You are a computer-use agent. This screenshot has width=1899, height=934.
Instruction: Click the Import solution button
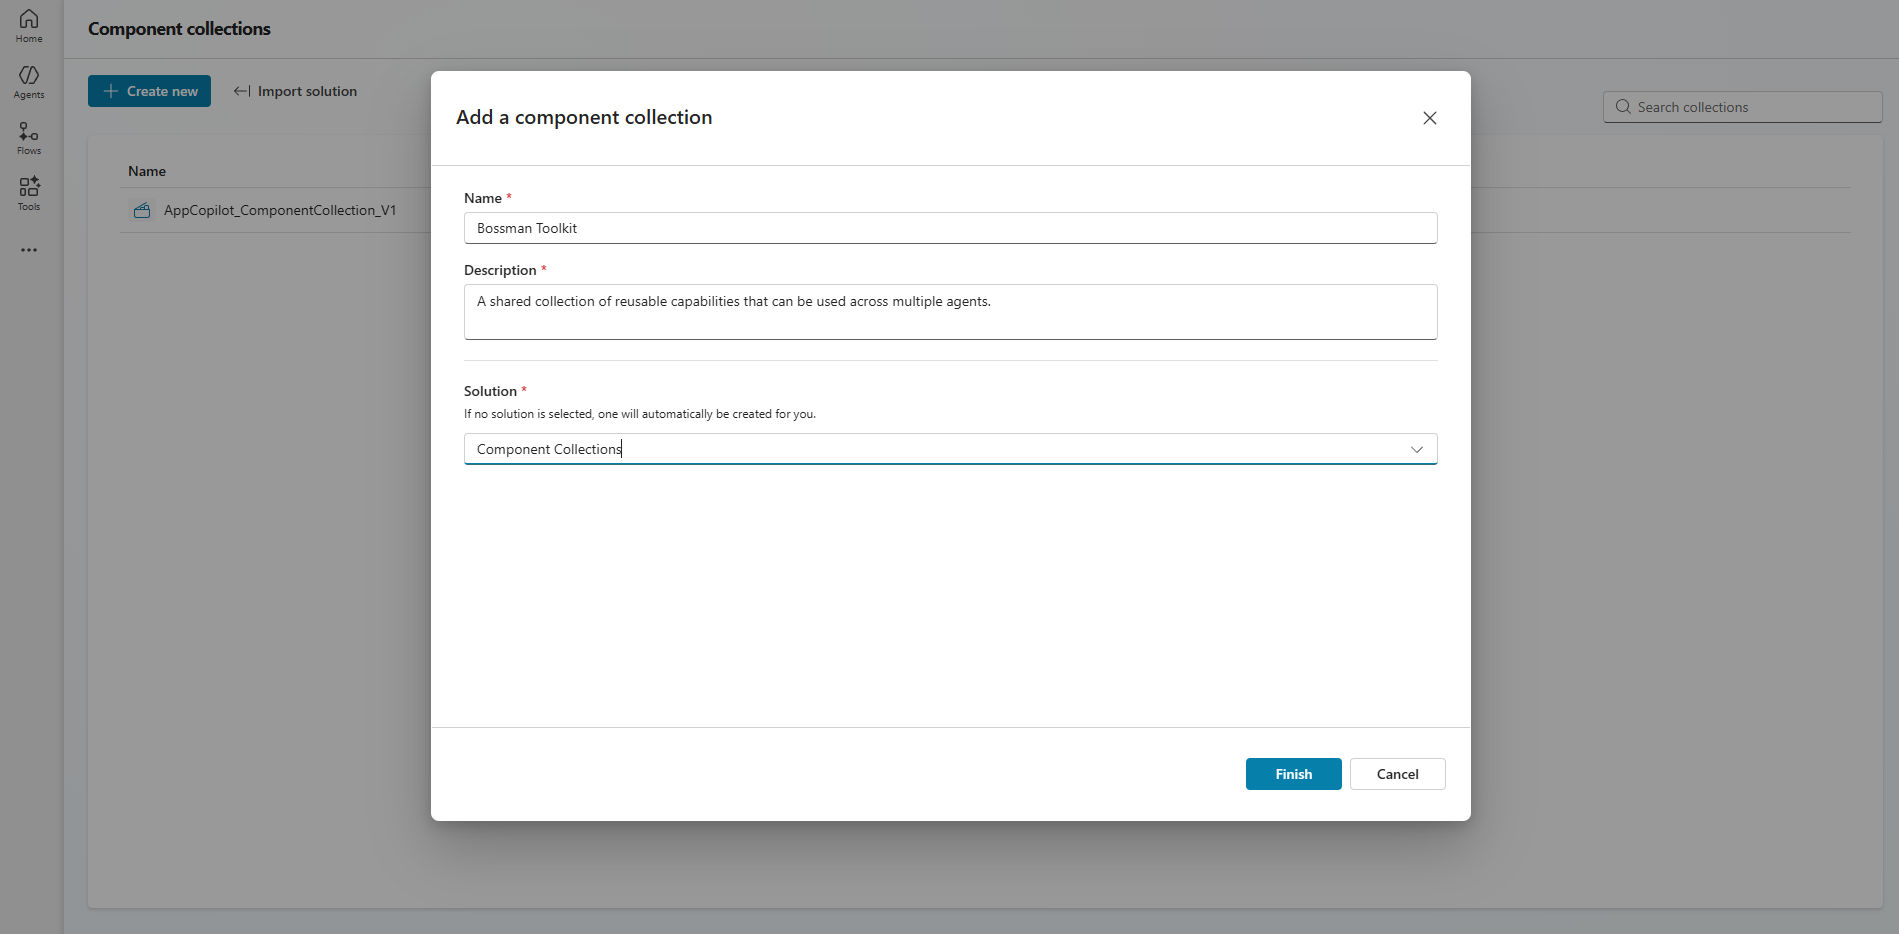tap(296, 91)
